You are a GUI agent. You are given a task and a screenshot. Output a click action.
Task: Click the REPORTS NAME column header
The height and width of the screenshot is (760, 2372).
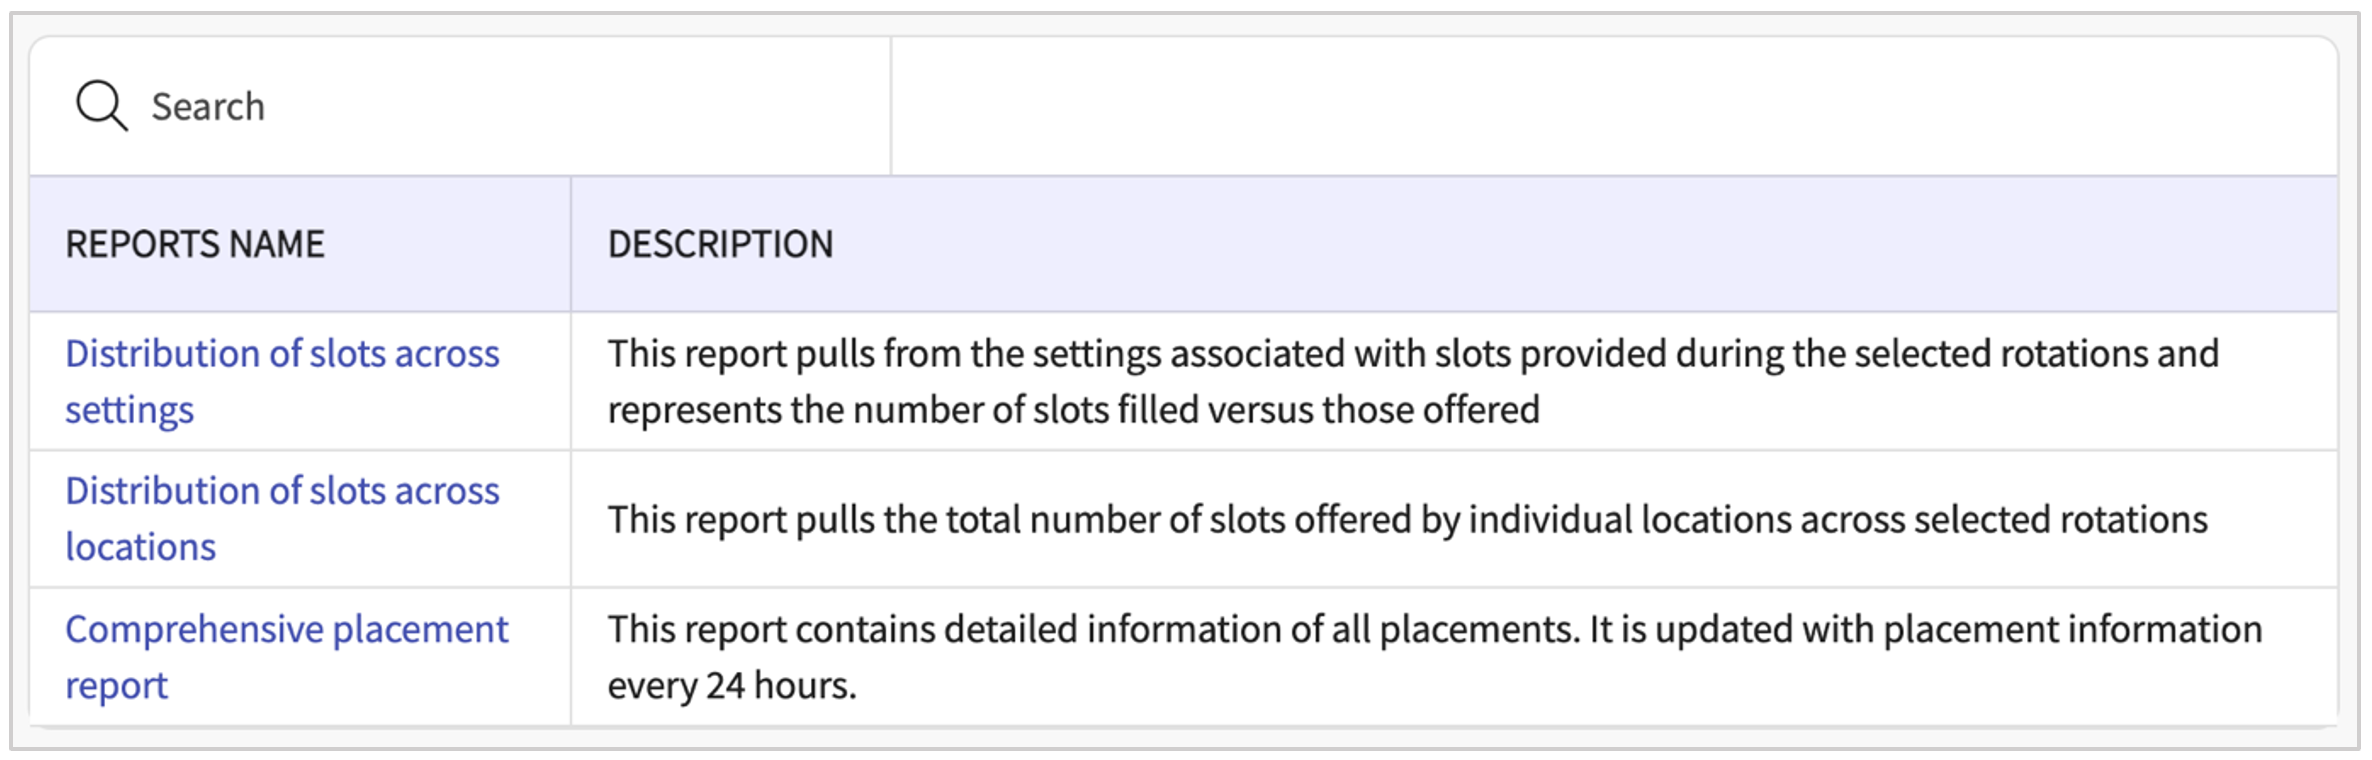pyautogui.click(x=195, y=244)
